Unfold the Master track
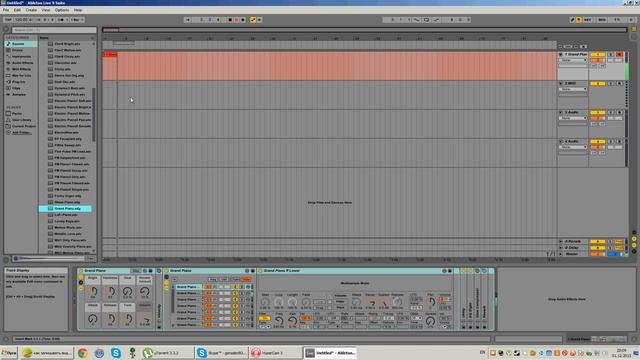 [561, 254]
